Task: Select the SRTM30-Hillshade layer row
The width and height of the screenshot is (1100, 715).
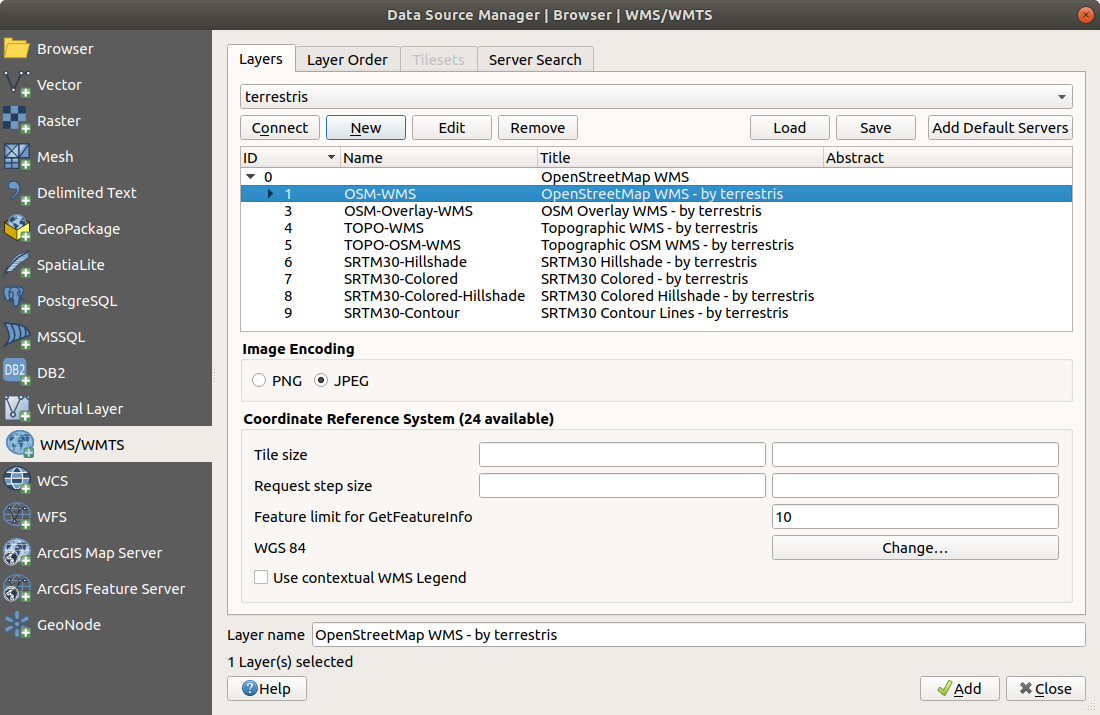Action: [x=405, y=262]
